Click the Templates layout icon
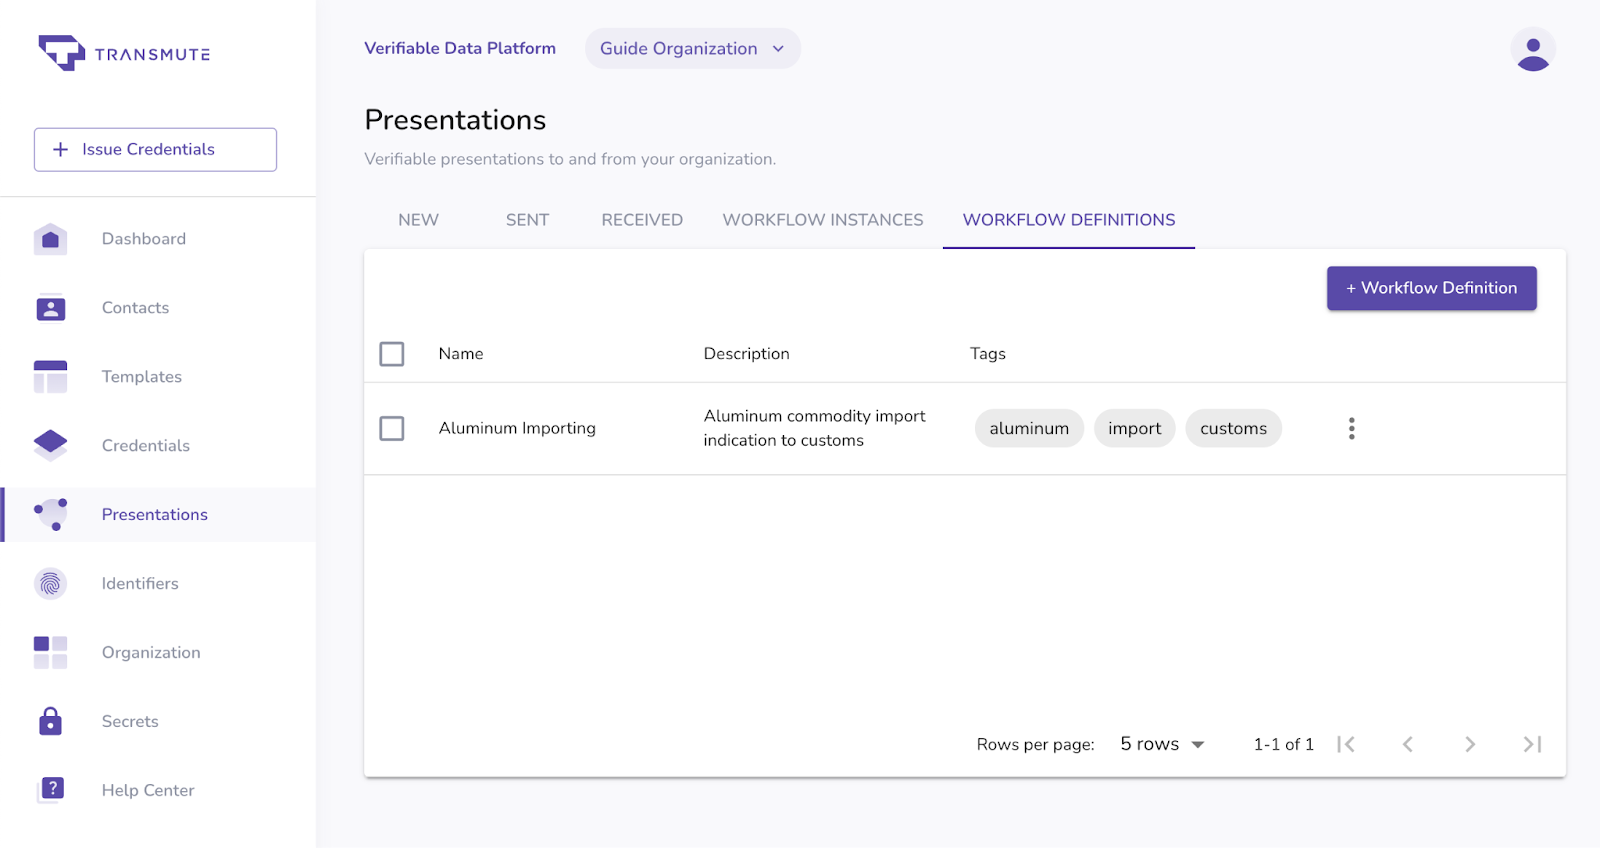 50,377
